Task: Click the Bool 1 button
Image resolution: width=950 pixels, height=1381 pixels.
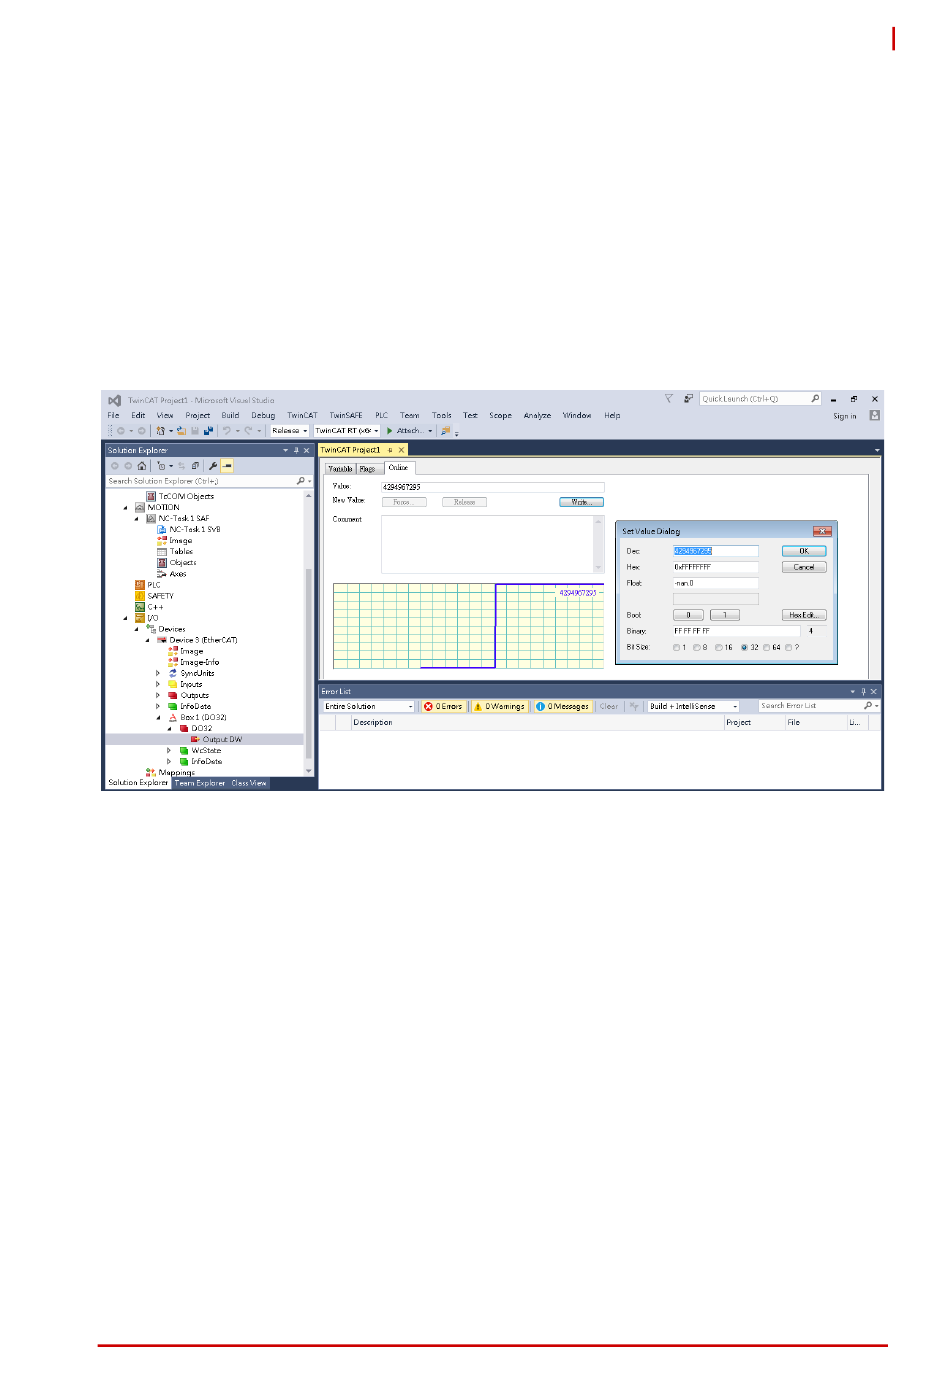Action: pos(725,615)
